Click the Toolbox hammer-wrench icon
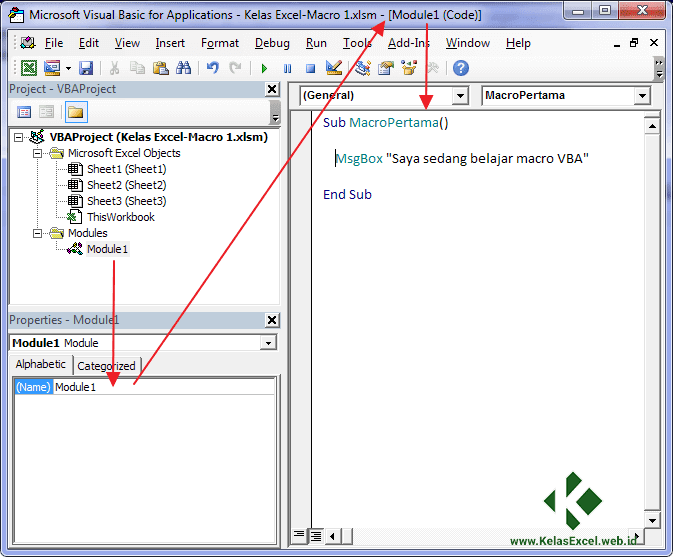Image resolution: width=673 pixels, height=557 pixels. click(432, 68)
